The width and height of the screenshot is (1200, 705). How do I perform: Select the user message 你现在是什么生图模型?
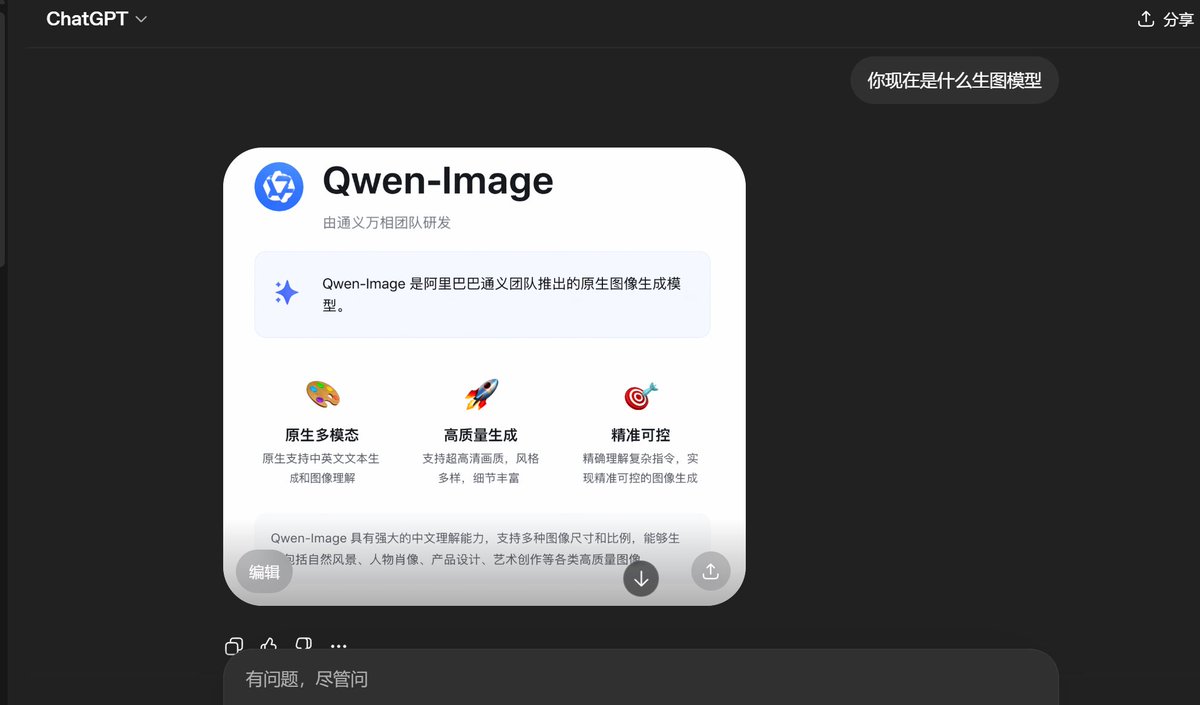pos(954,80)
